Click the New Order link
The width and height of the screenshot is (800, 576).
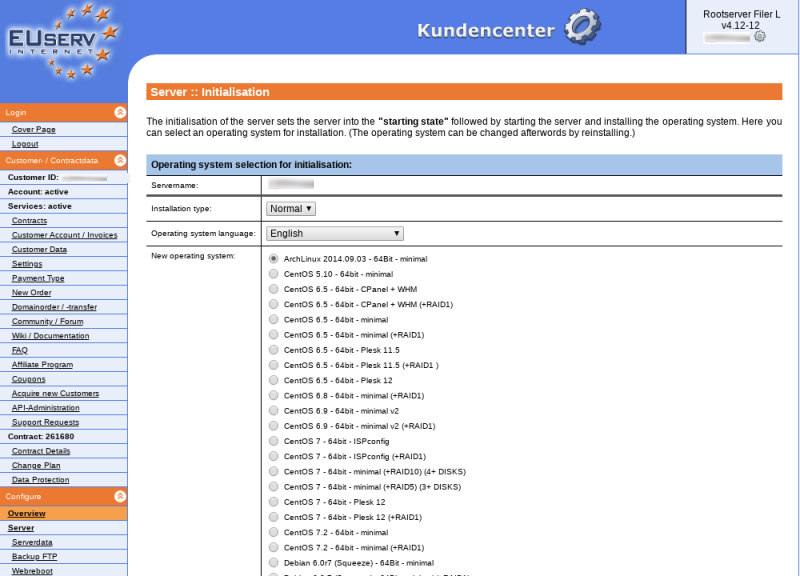pos(32,292)
